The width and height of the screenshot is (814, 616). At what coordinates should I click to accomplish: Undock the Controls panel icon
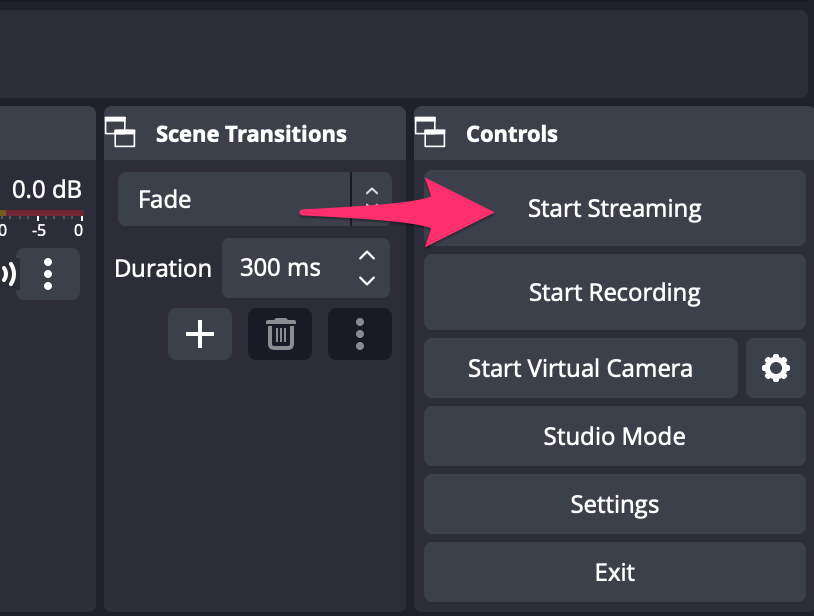click(430, 132)
